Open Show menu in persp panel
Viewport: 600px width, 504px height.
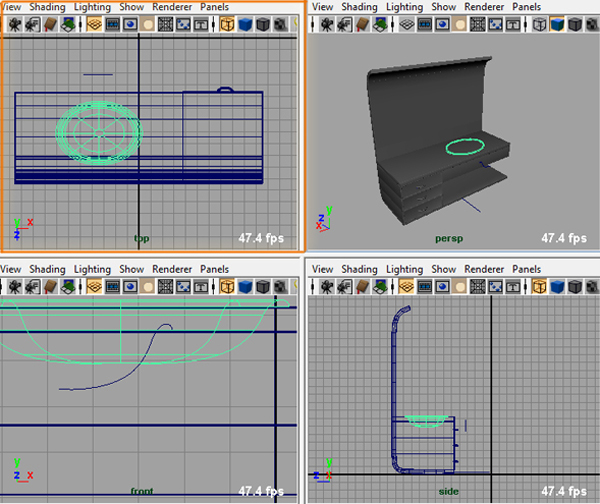pos(444,7)
